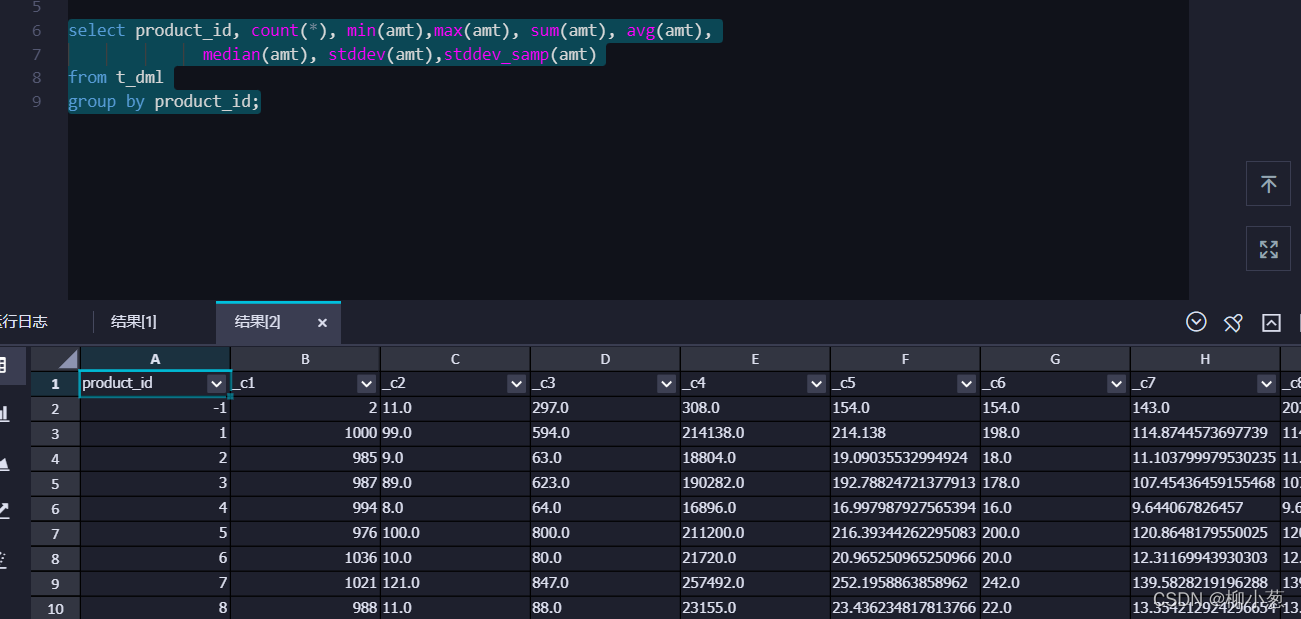Click the fullscreen expand arrows icon
Viewport: 1301px width, 619px height.
coord(1268,249)
